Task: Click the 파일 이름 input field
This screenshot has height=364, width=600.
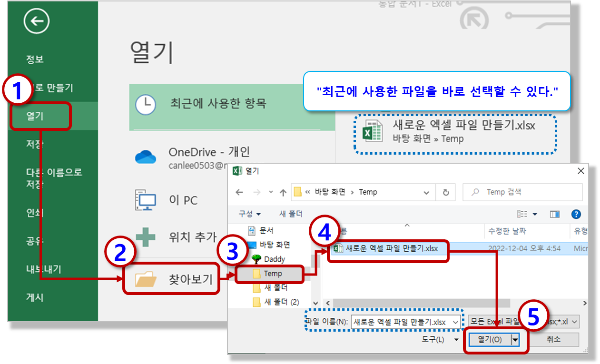Action: pos(401,322)
